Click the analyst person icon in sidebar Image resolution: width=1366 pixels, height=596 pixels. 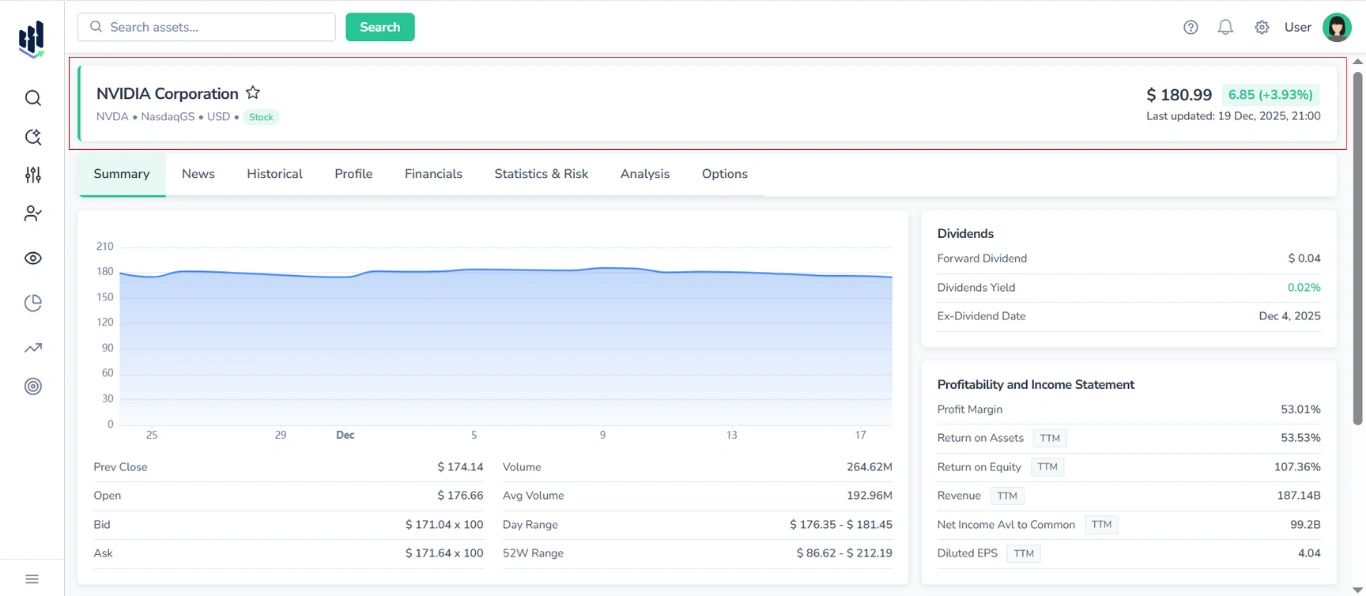click(x=32, y=213)
